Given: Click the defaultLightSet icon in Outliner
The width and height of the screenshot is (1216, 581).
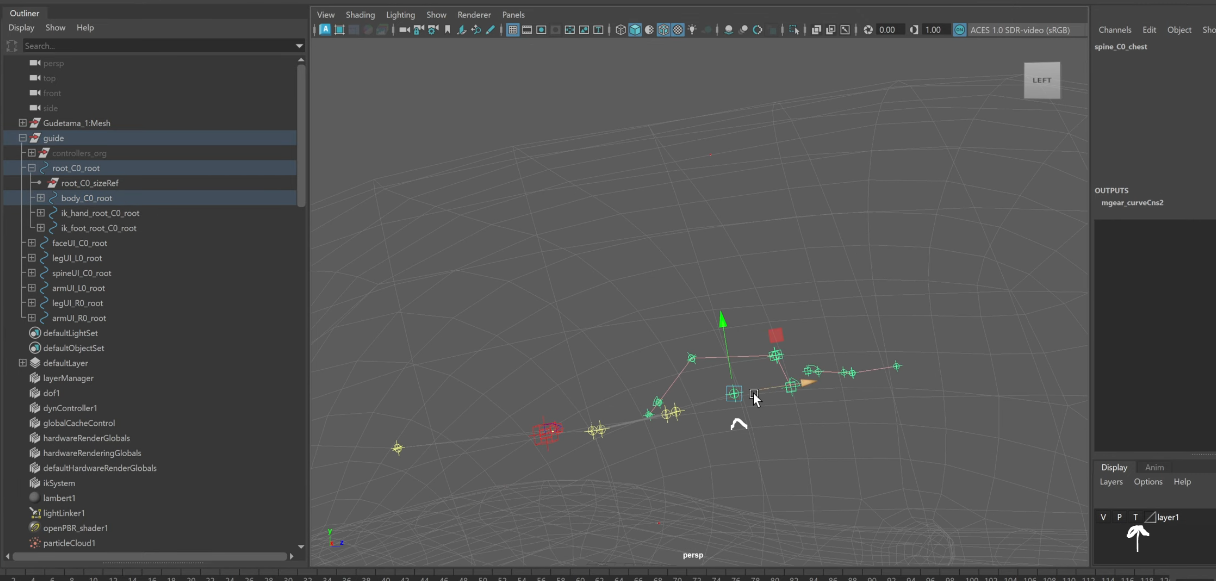Looking at the screenshot, I should pos(35,333).
